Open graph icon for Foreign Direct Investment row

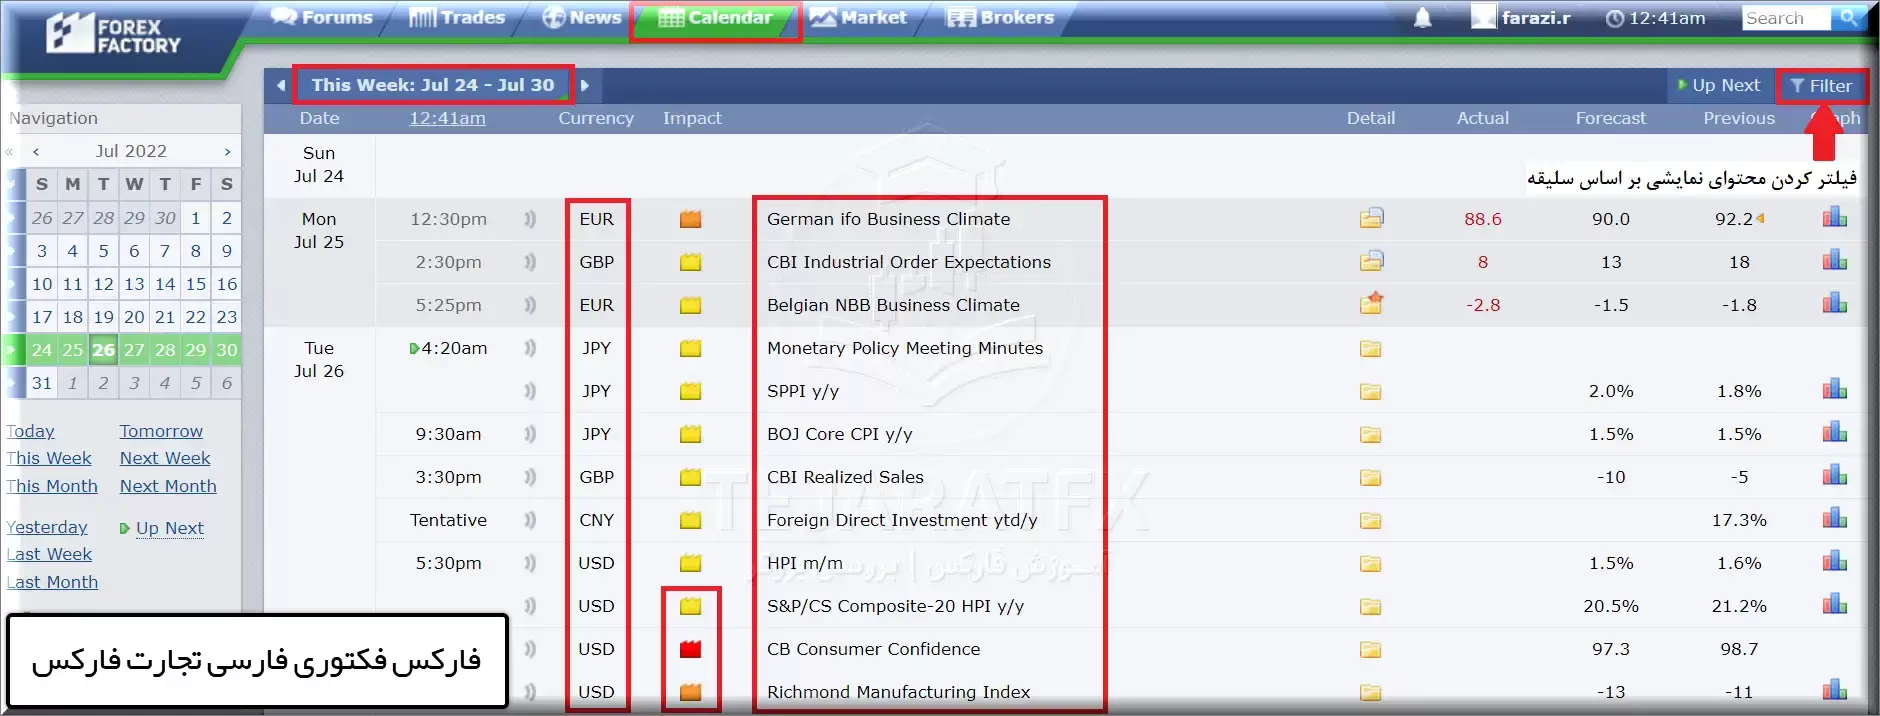point(1834,519)
